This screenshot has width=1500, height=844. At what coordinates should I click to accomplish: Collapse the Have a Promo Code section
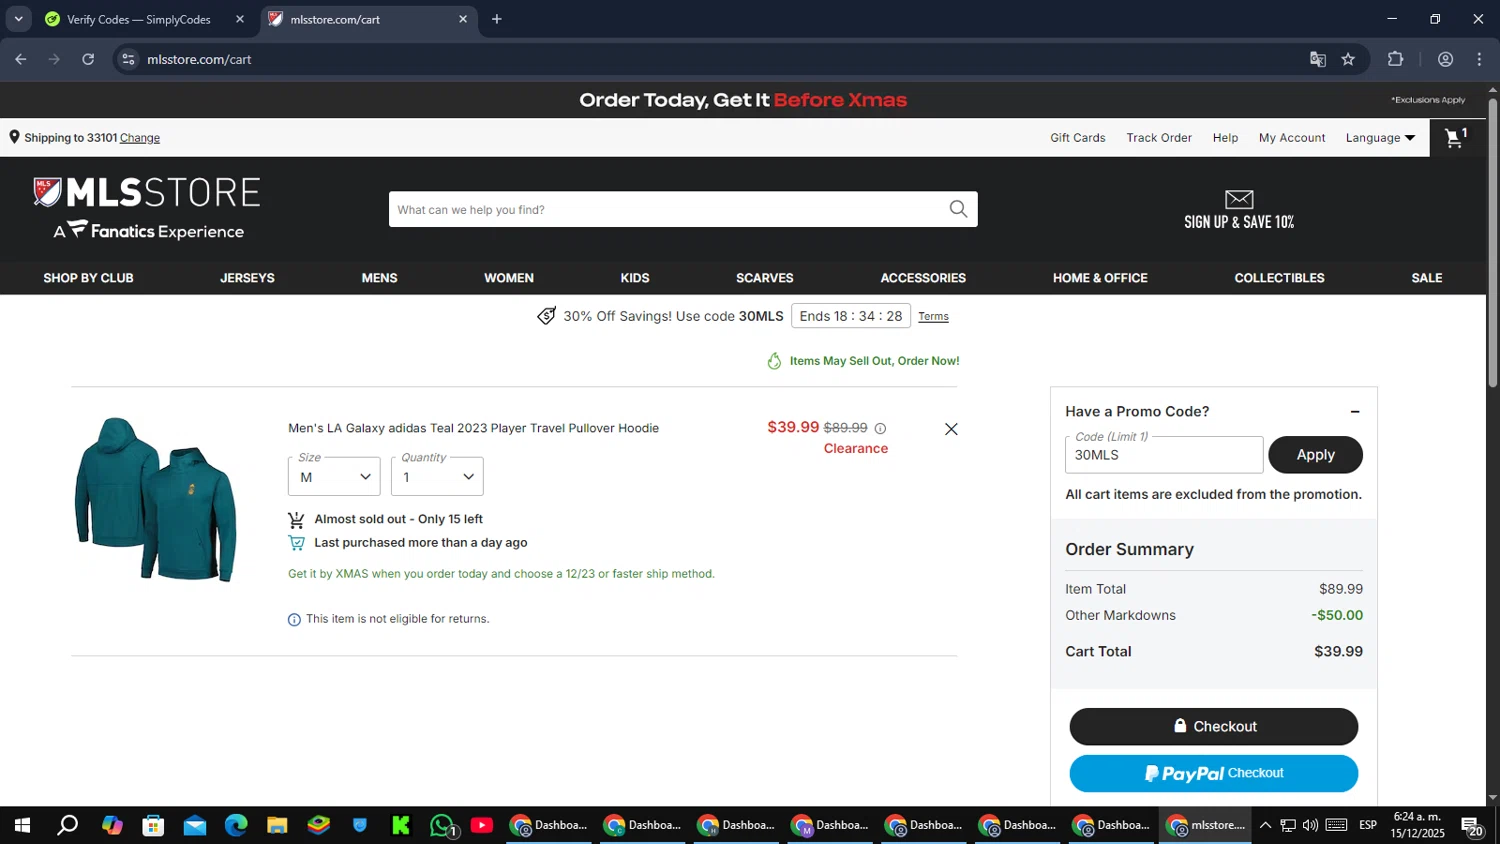1355,412
